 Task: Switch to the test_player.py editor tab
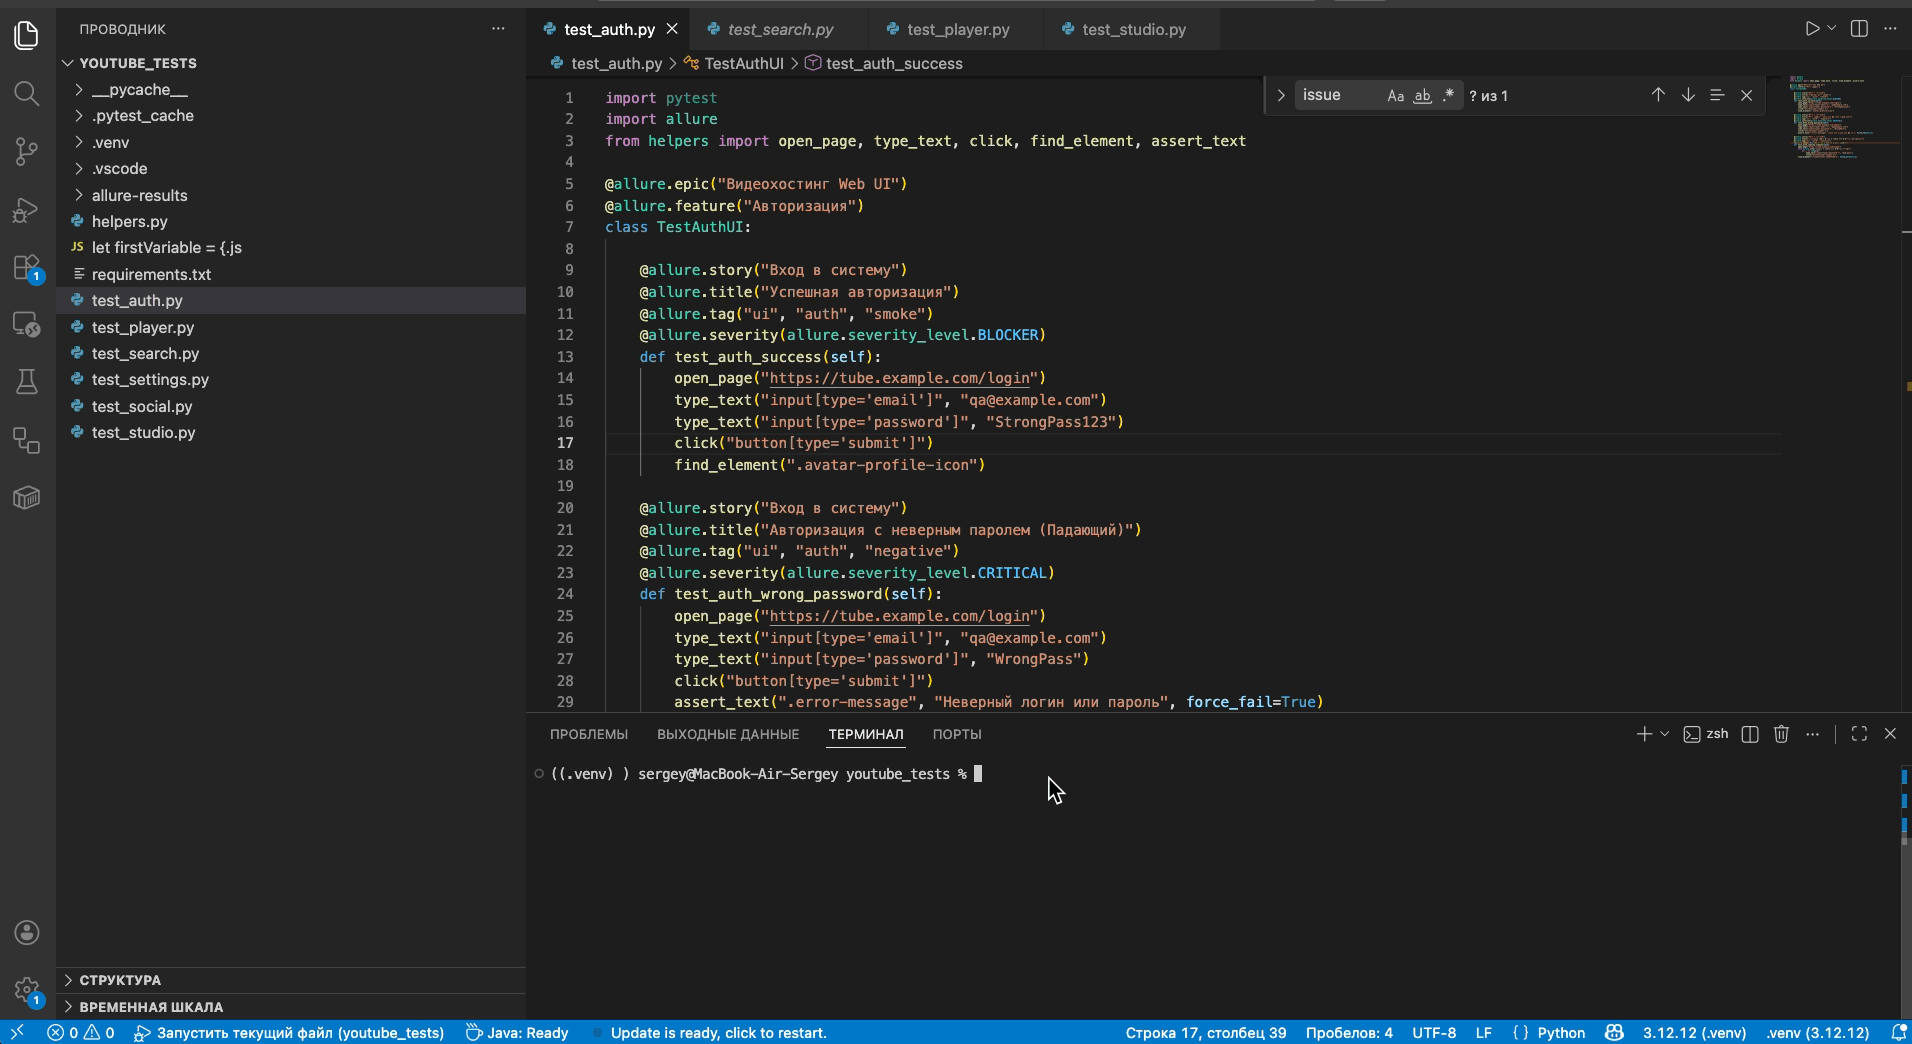957,29
